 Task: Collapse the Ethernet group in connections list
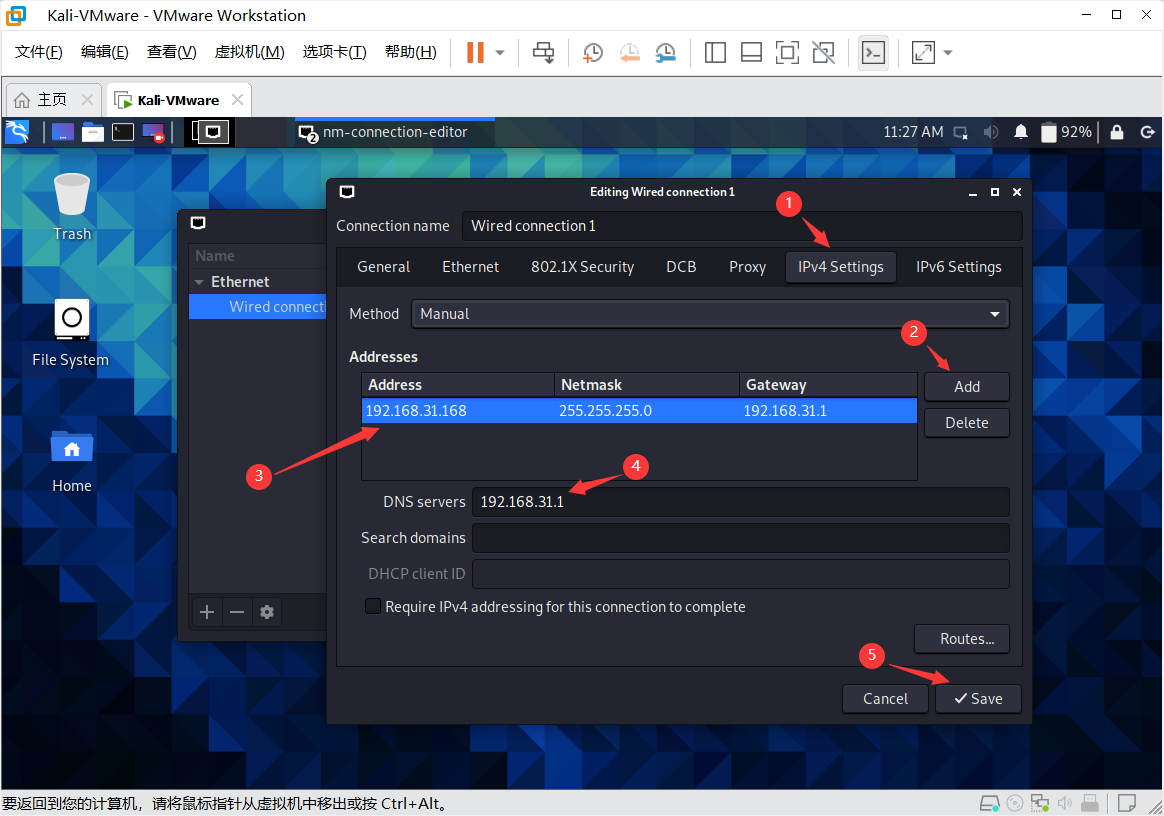[199, 282]
